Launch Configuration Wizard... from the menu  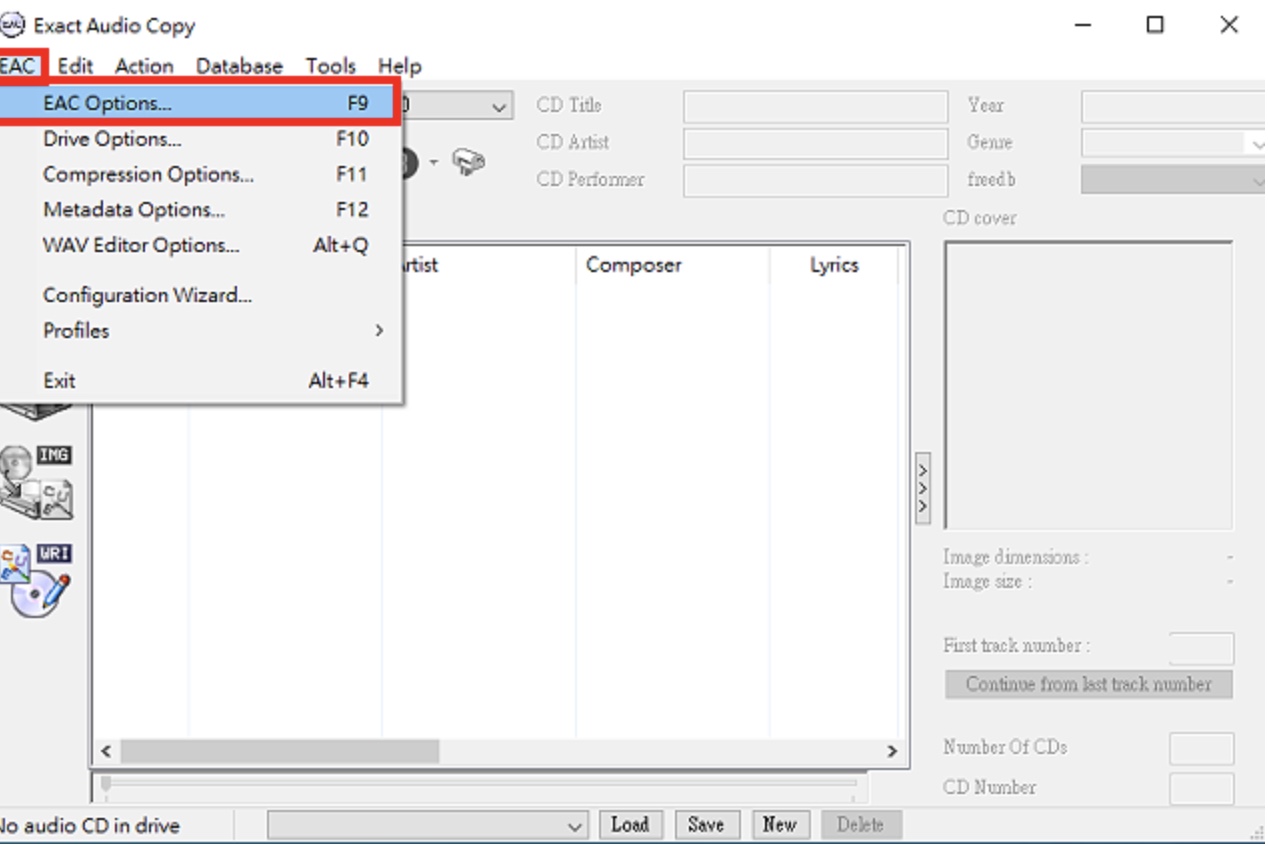(x=200, y=295)
